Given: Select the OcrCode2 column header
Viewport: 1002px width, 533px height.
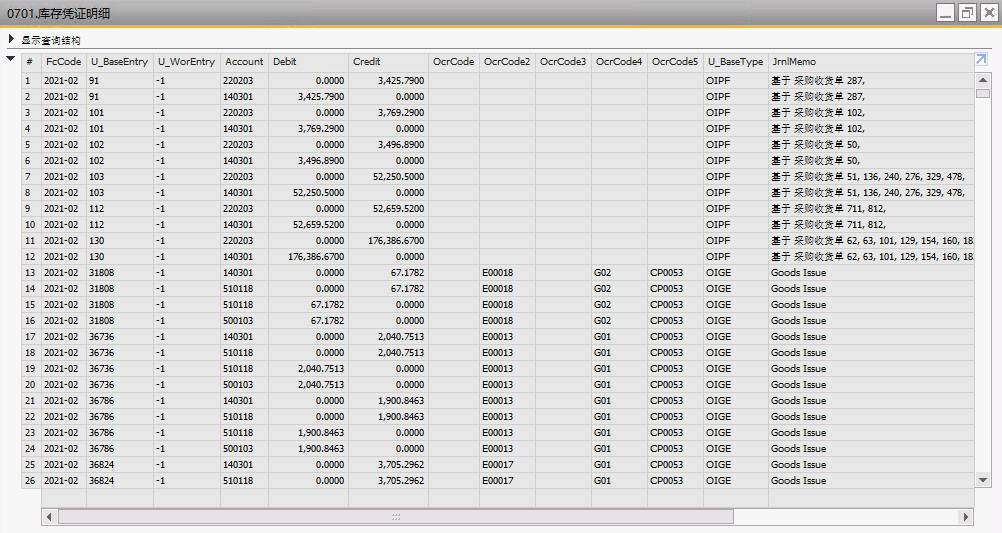Looking at the screenshot, I should [x=507, y=62].
